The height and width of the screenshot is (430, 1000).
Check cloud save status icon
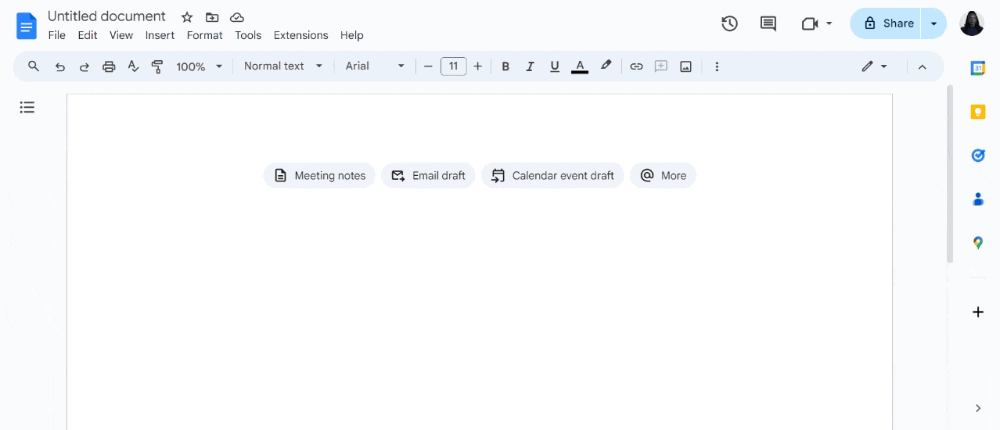coord(237,17)
